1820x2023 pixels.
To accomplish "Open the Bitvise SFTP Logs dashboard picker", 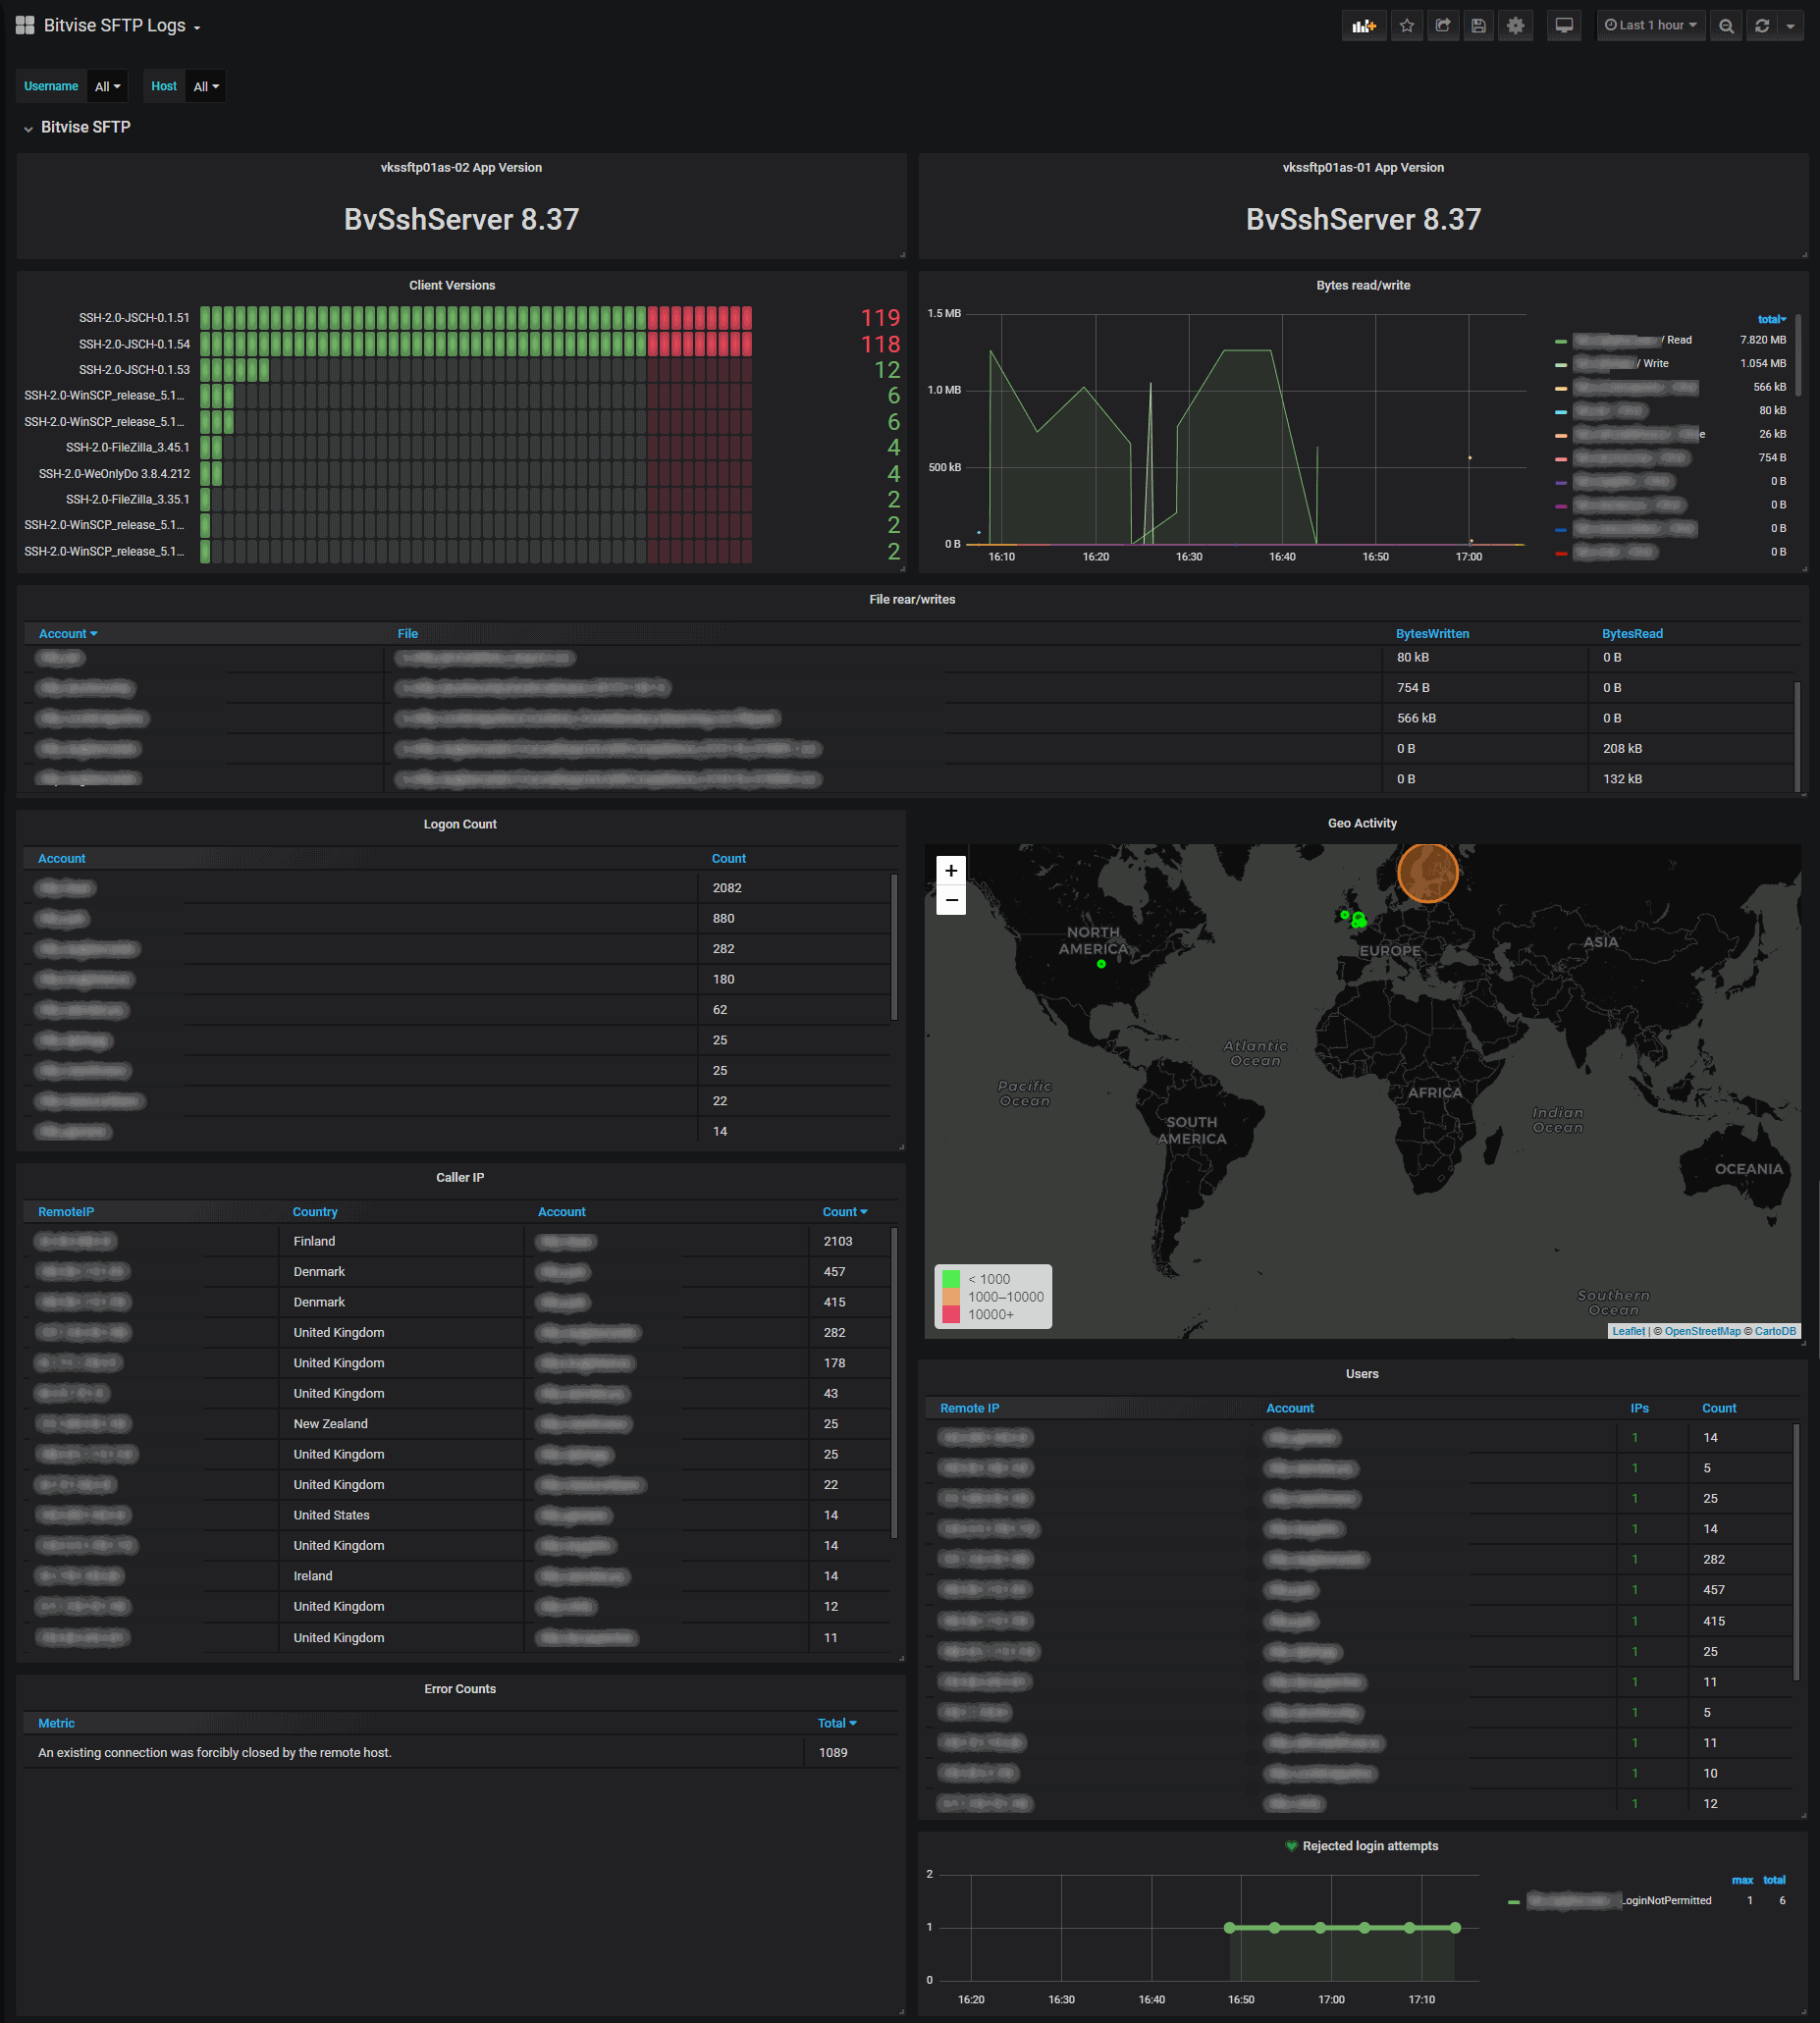I will click(122, 26).
